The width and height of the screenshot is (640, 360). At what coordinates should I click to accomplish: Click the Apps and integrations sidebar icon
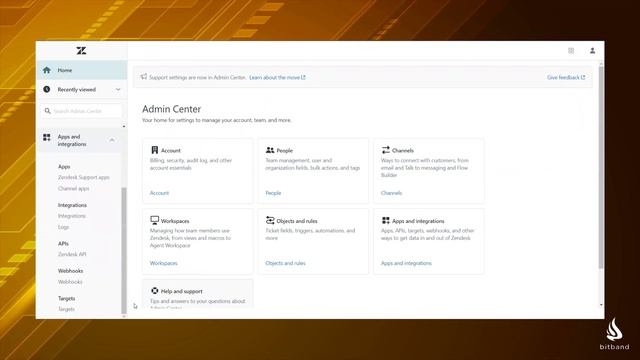[47, 138]
